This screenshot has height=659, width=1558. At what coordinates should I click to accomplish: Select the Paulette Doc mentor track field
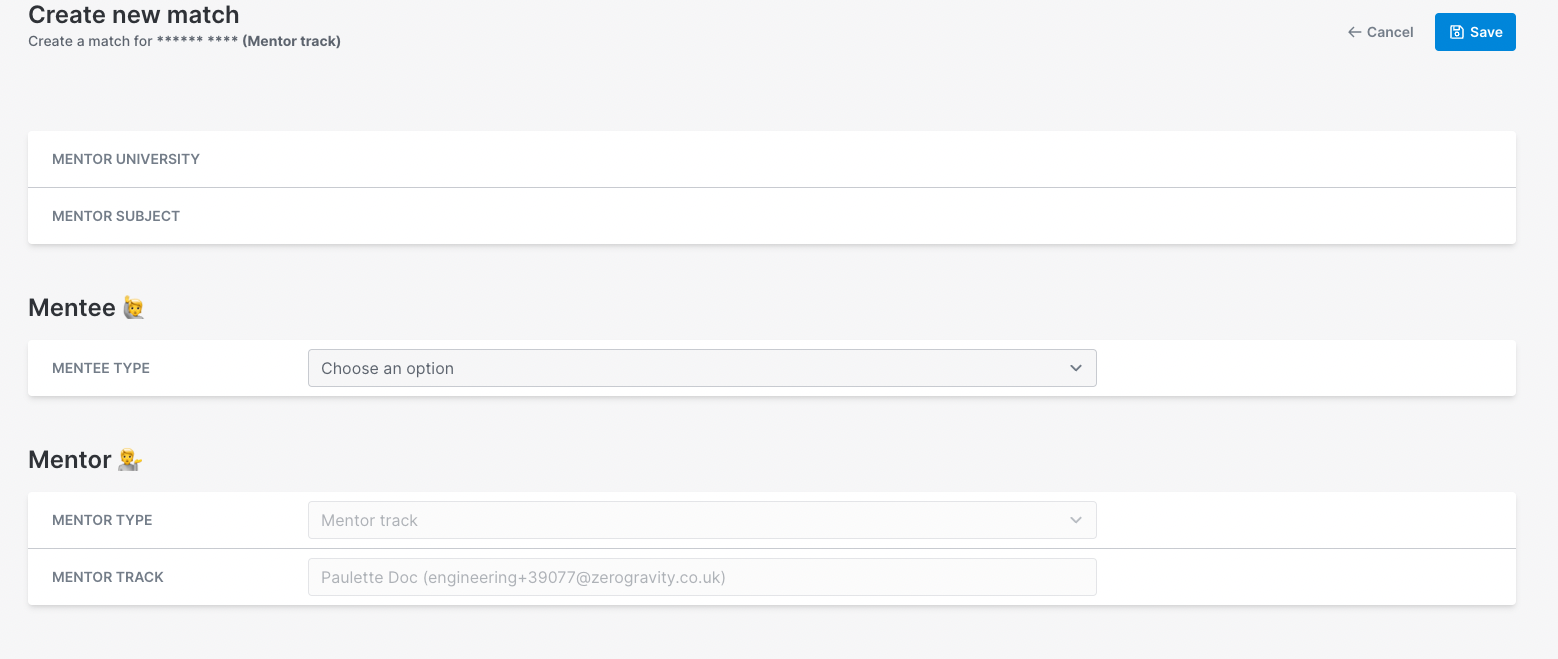coord(700,577)
